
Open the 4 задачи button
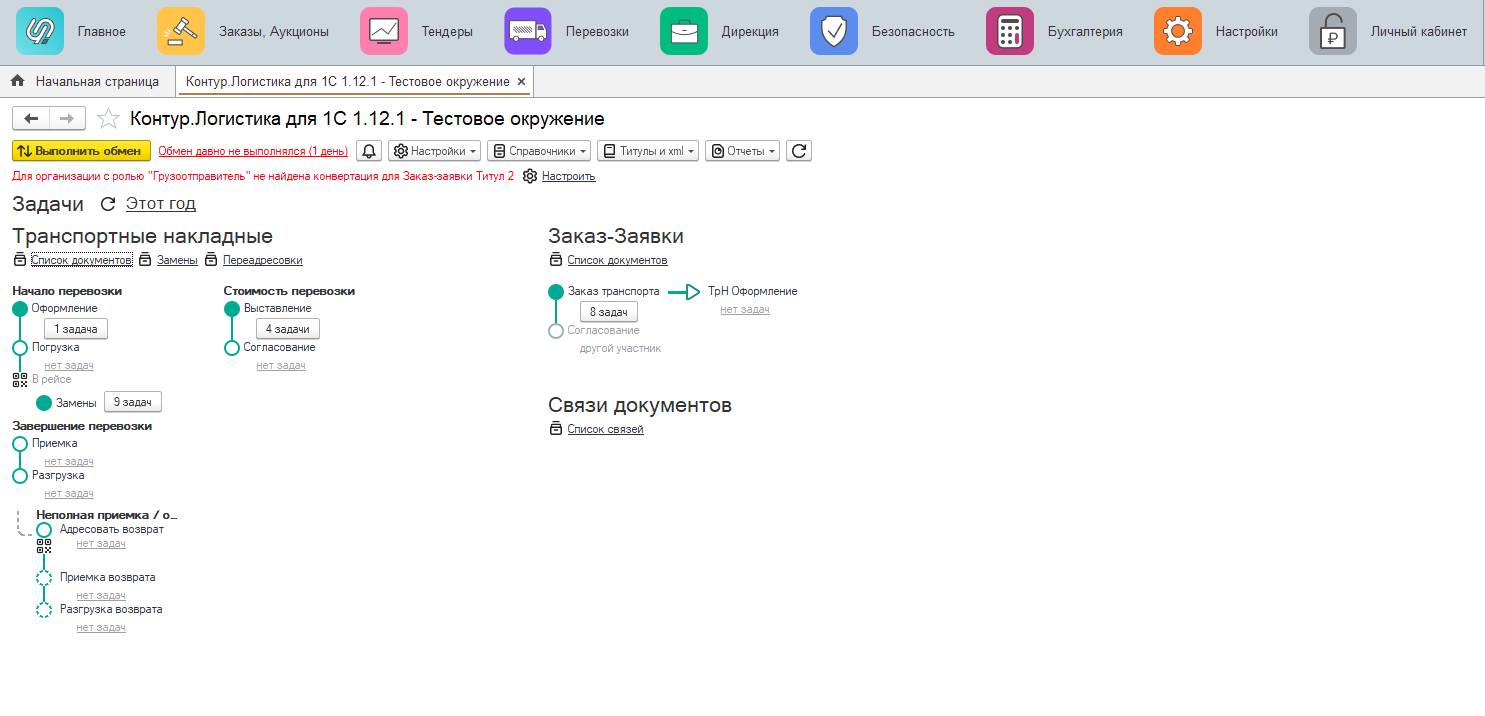288,329
